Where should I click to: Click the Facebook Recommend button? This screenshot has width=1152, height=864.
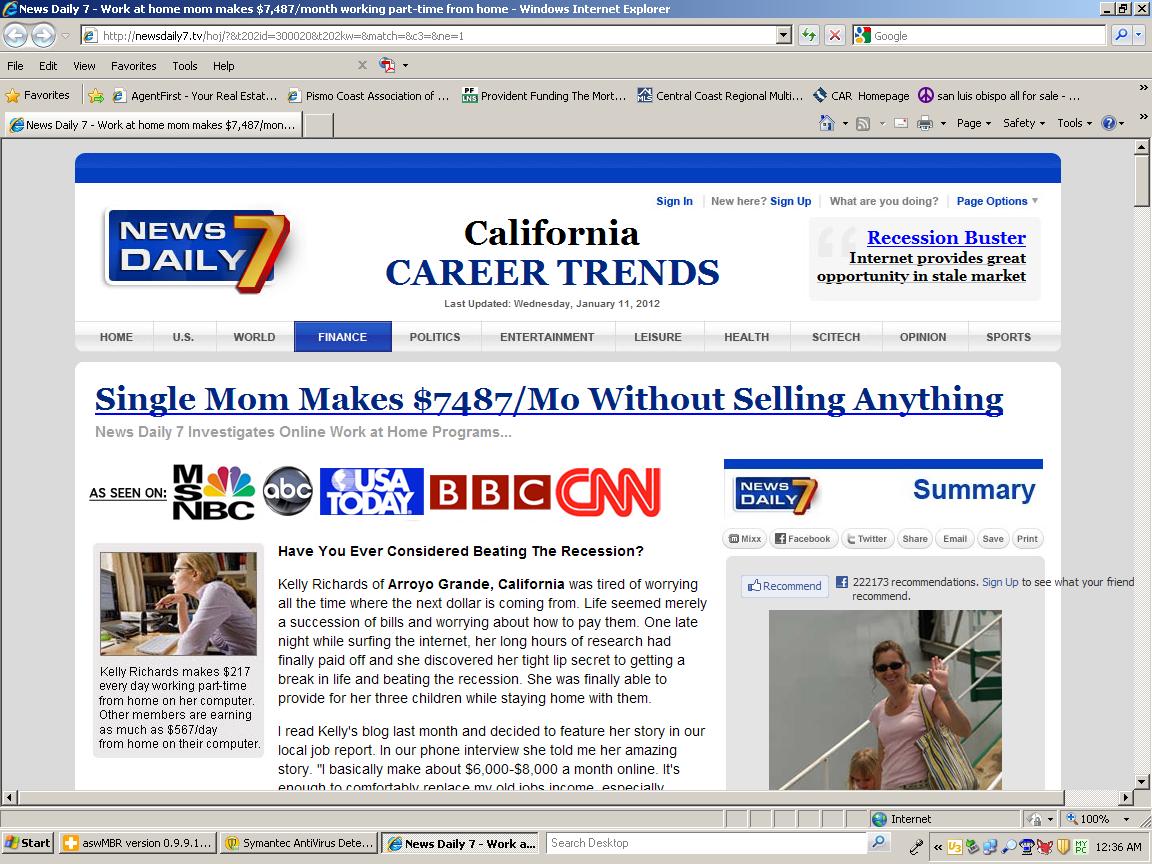(x=785, y=586)
